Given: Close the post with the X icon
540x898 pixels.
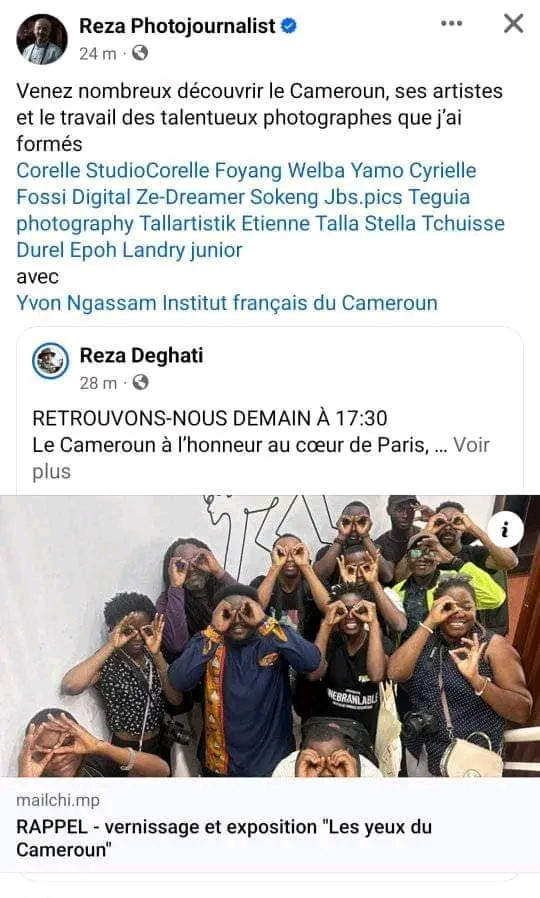Looking at the screenshot, I should tap(513, 23).
